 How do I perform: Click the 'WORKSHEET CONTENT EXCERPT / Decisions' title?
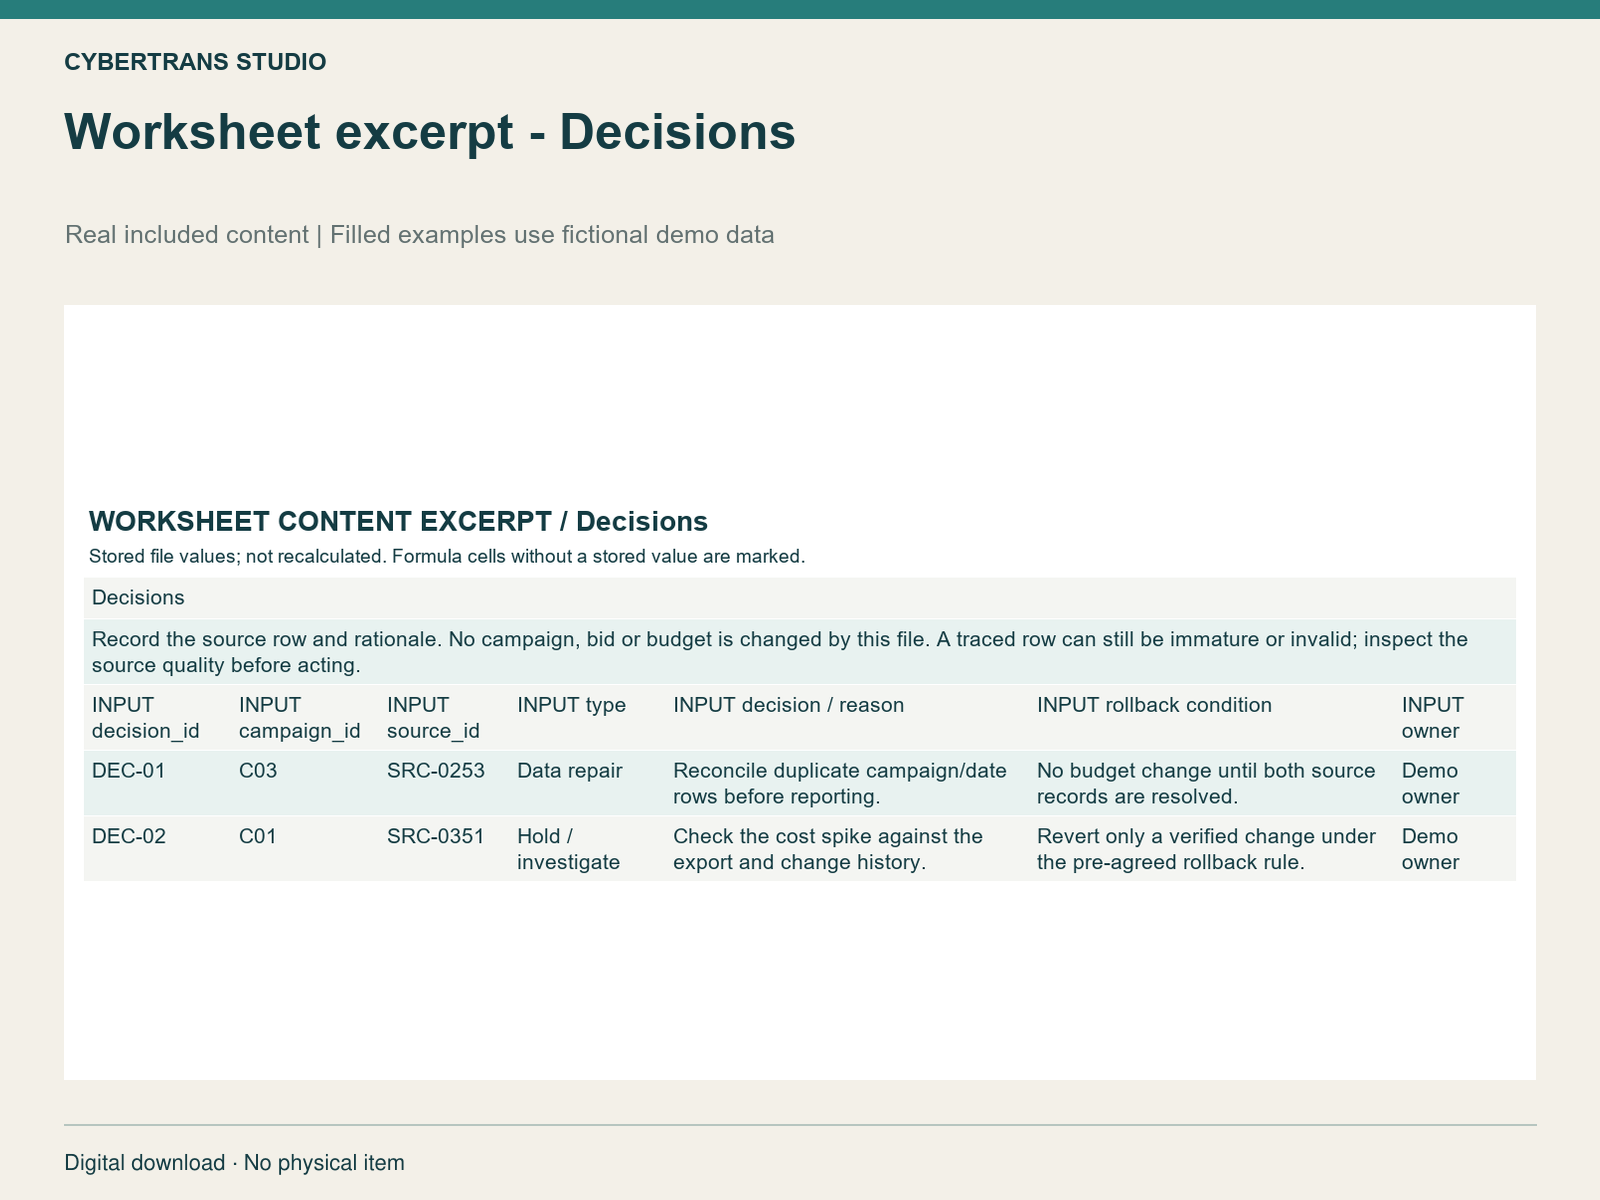coord(398,521)
